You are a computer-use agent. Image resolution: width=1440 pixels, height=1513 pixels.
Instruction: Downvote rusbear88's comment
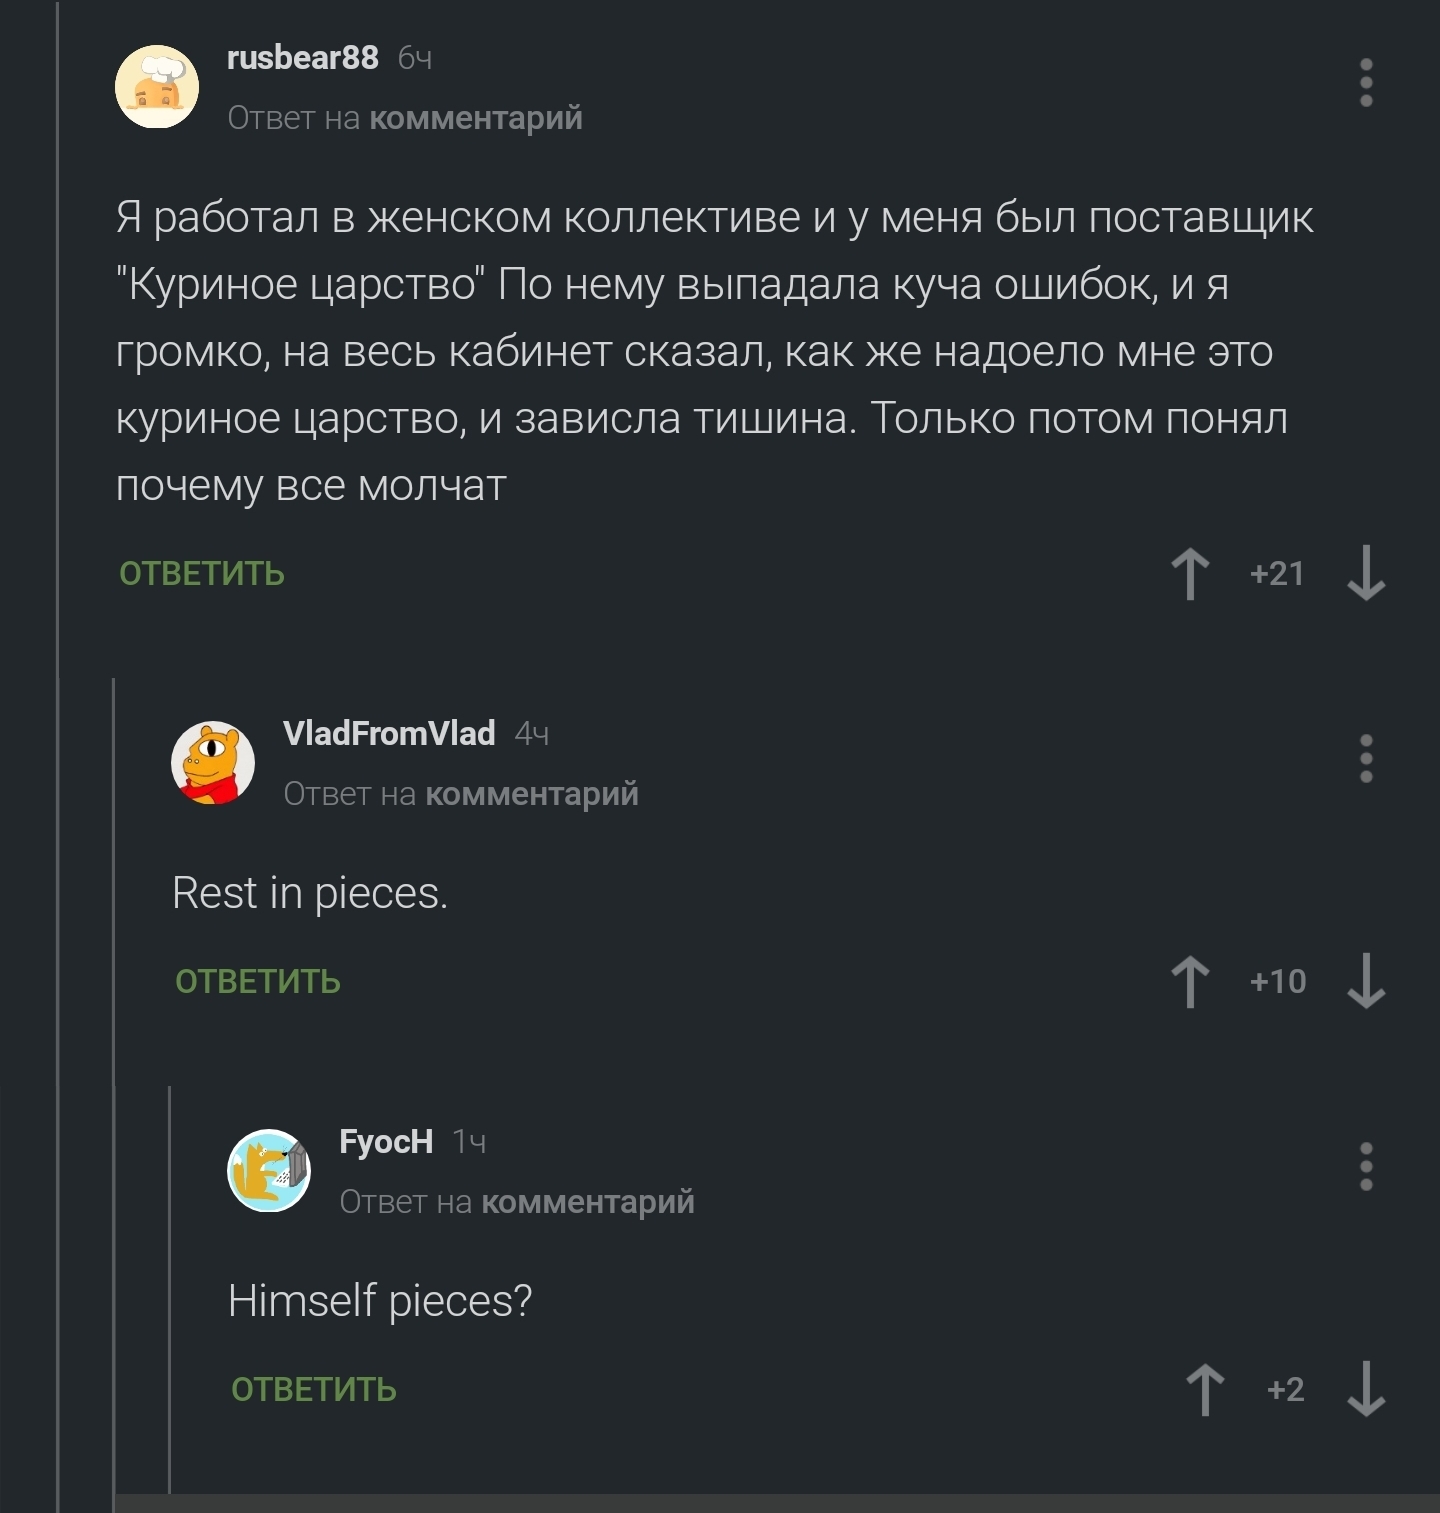coord(1365,574)
